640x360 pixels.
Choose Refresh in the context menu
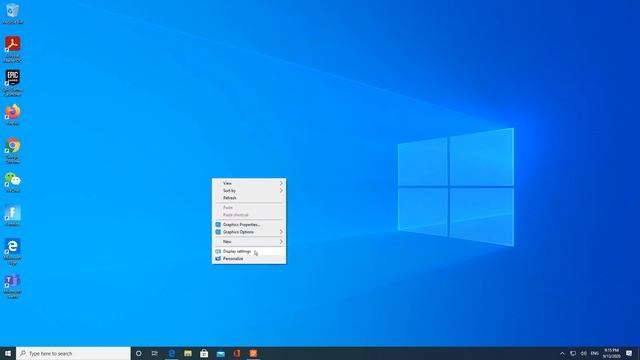coord(249,198)
